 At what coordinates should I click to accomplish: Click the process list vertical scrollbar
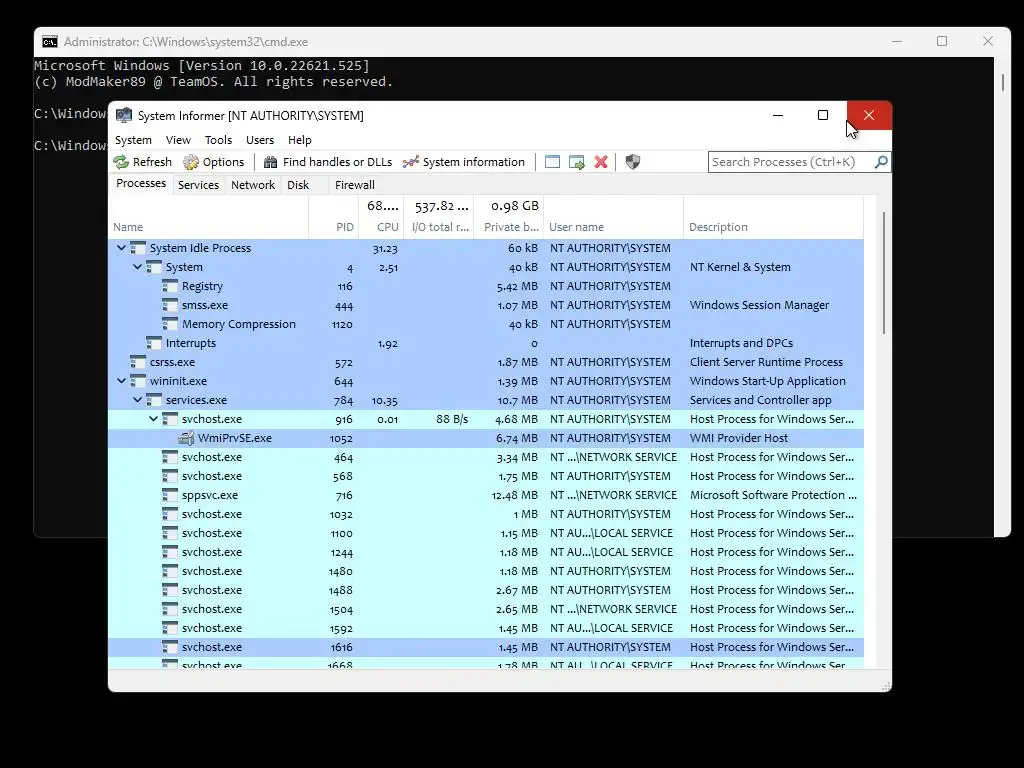pyautogui.click(x=884, y=273)
